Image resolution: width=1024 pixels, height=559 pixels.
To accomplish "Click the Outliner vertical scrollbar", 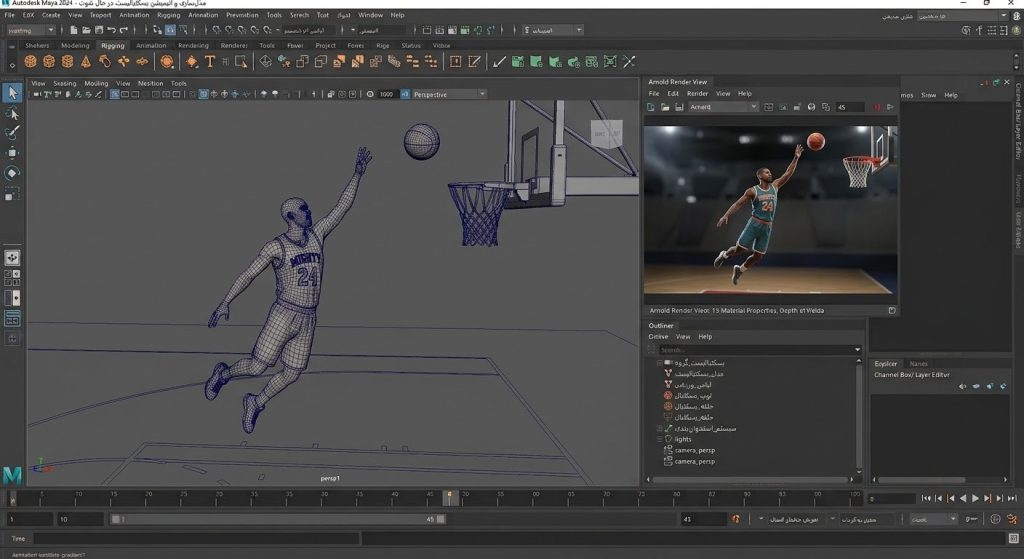I will click(858, 417).
